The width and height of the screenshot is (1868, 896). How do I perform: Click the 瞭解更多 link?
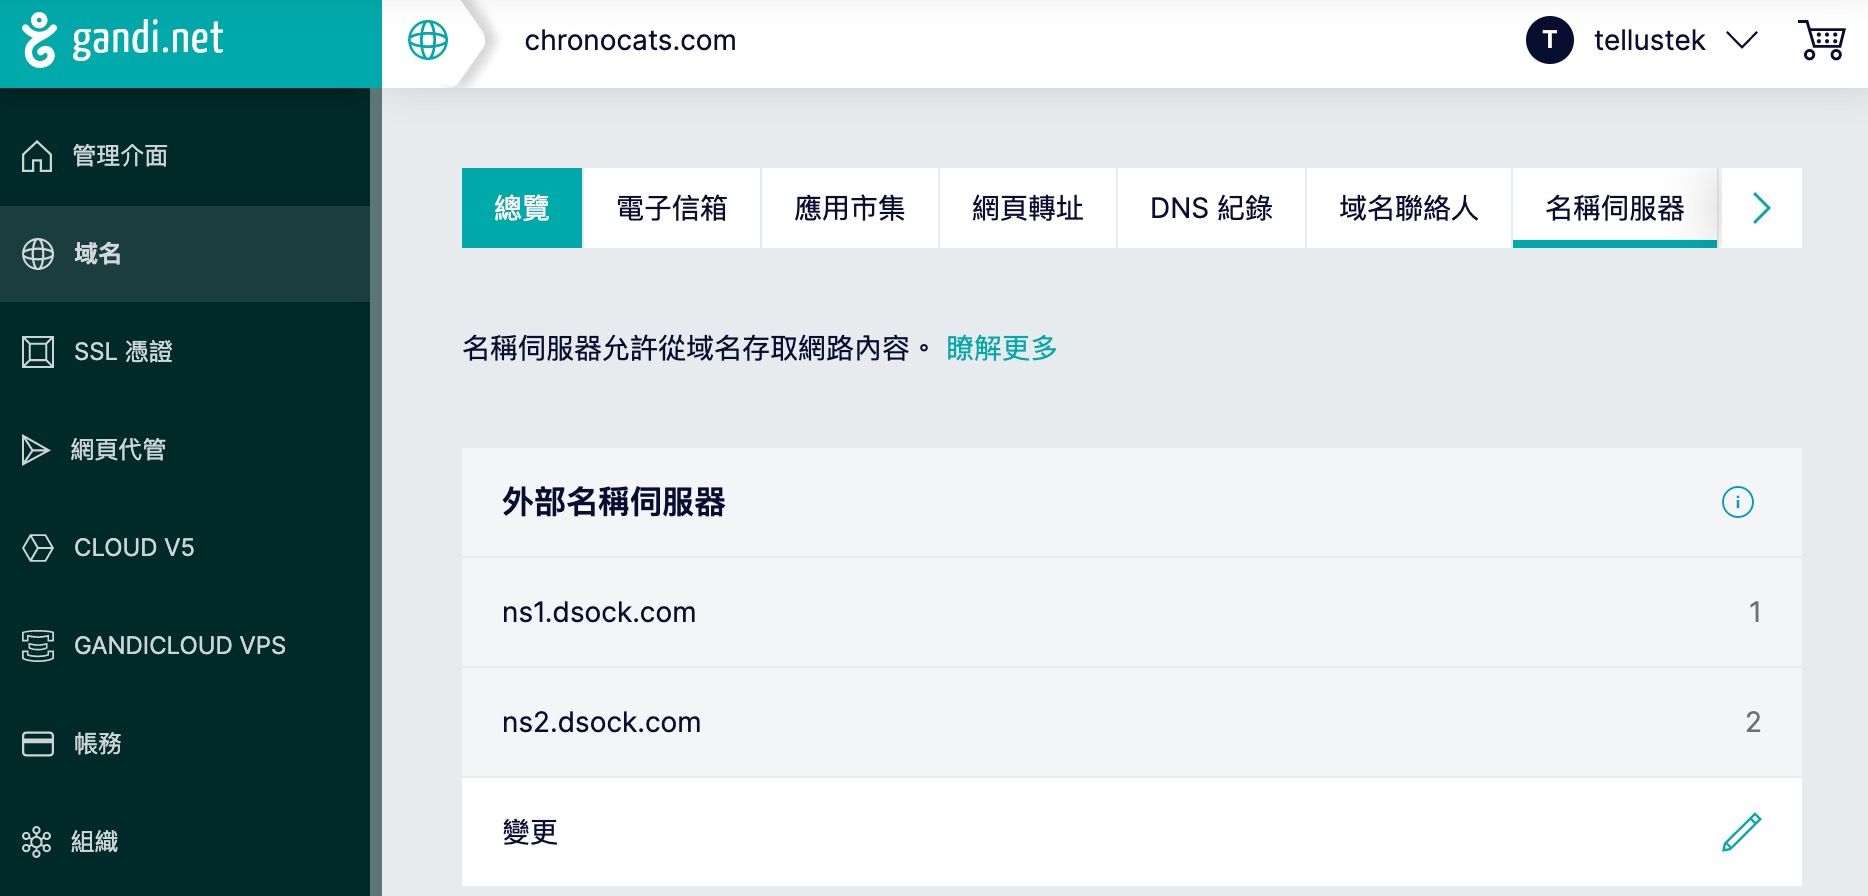(x=1001, y=348)
